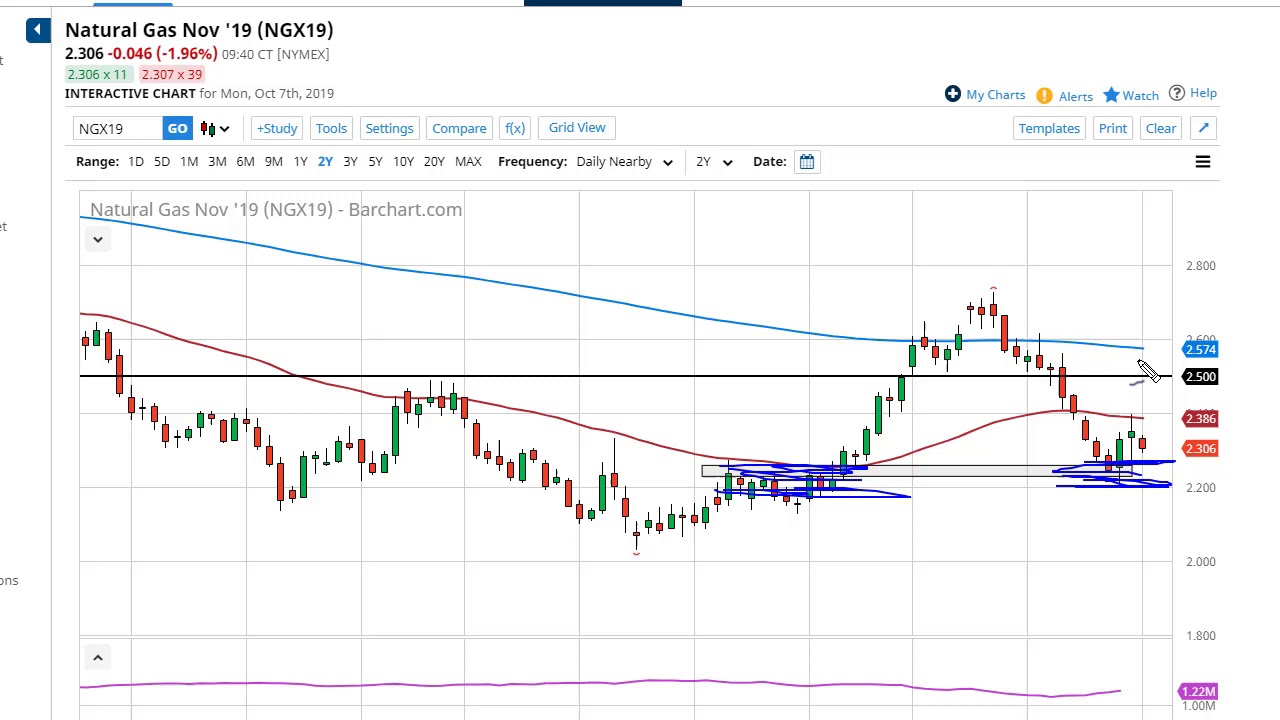Click the GO button
The height and width of the screenshot is (720, 1280).
(x=177, y=128)
